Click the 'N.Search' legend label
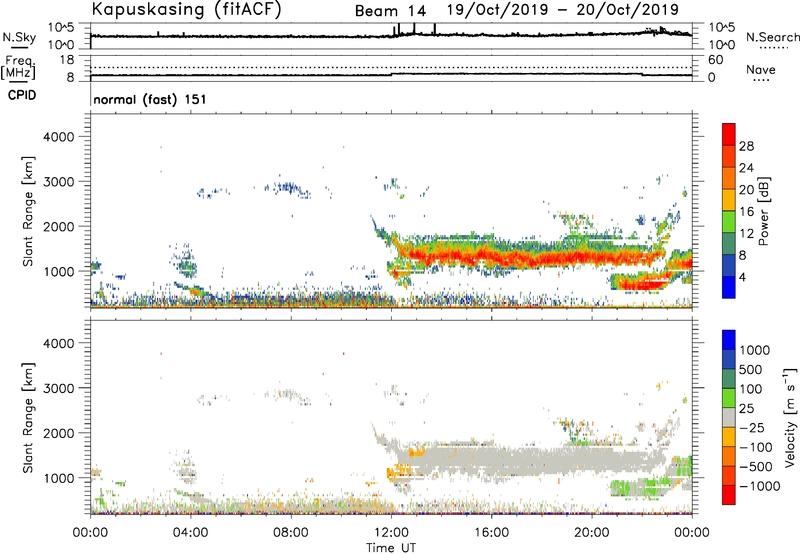Viewport: 800px width, 554px height. [x=772, y=37]
